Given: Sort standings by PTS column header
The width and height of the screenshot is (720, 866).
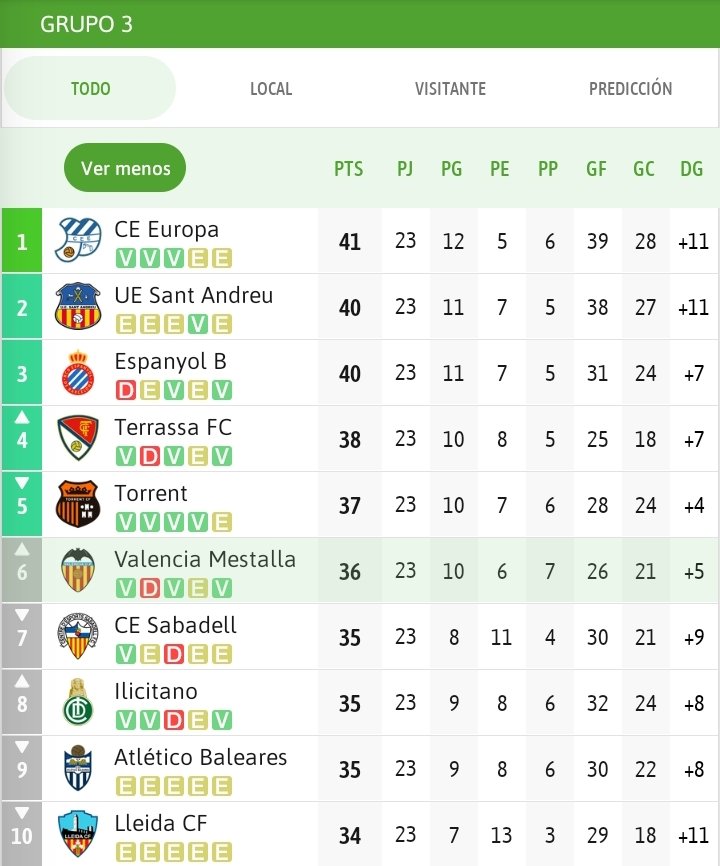Looking at the screenshot, I should pyautogui.click(x=349, y=168).
